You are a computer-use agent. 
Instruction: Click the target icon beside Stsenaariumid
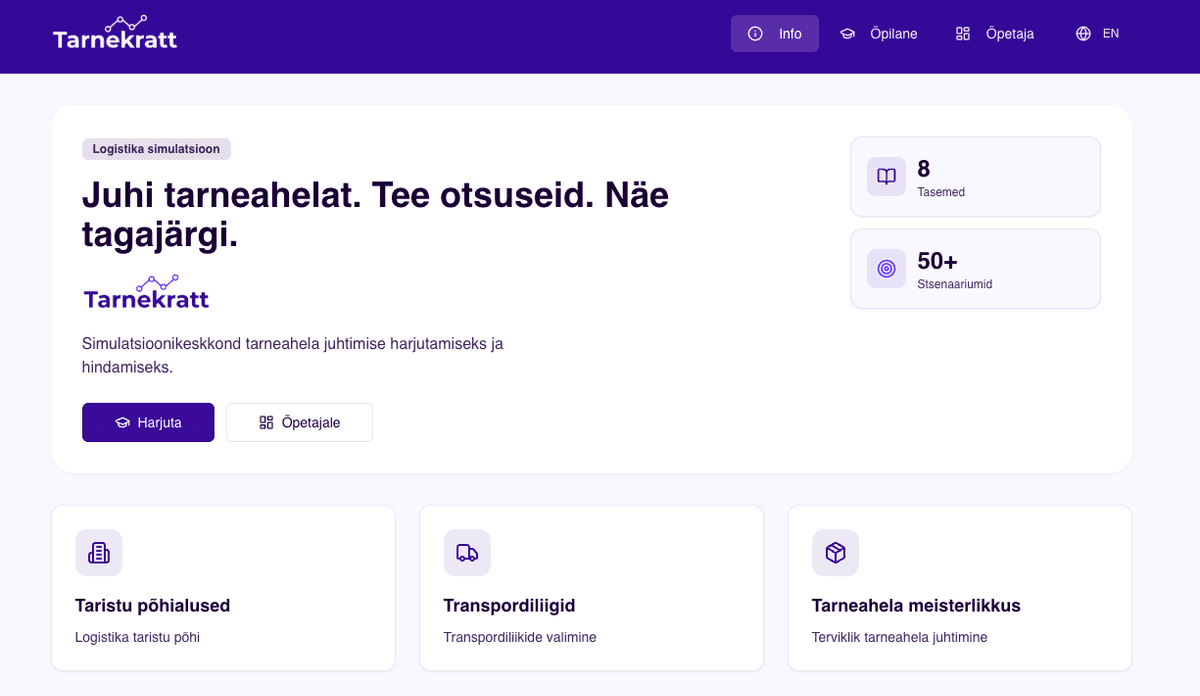point(886,269)
